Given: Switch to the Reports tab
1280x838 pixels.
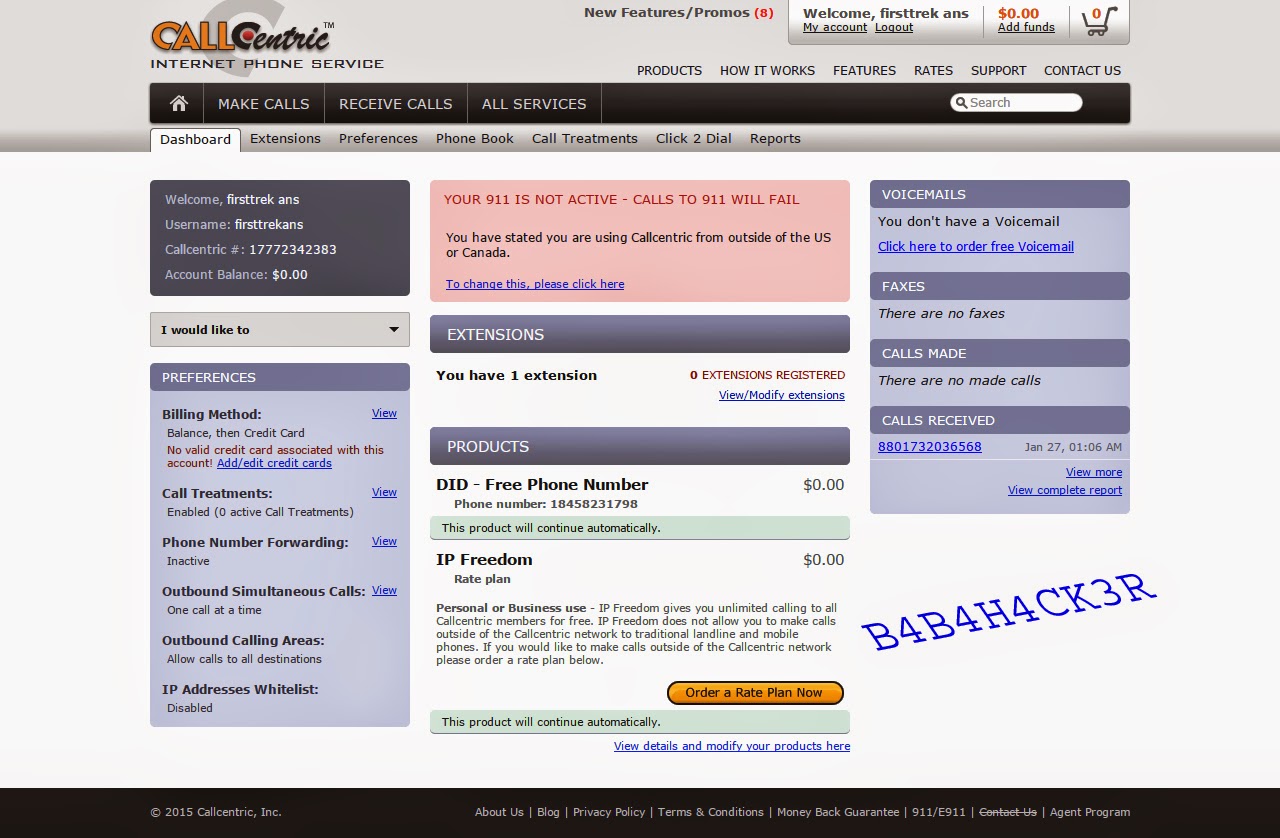Looking at the screenshot, I should [775, 139].
